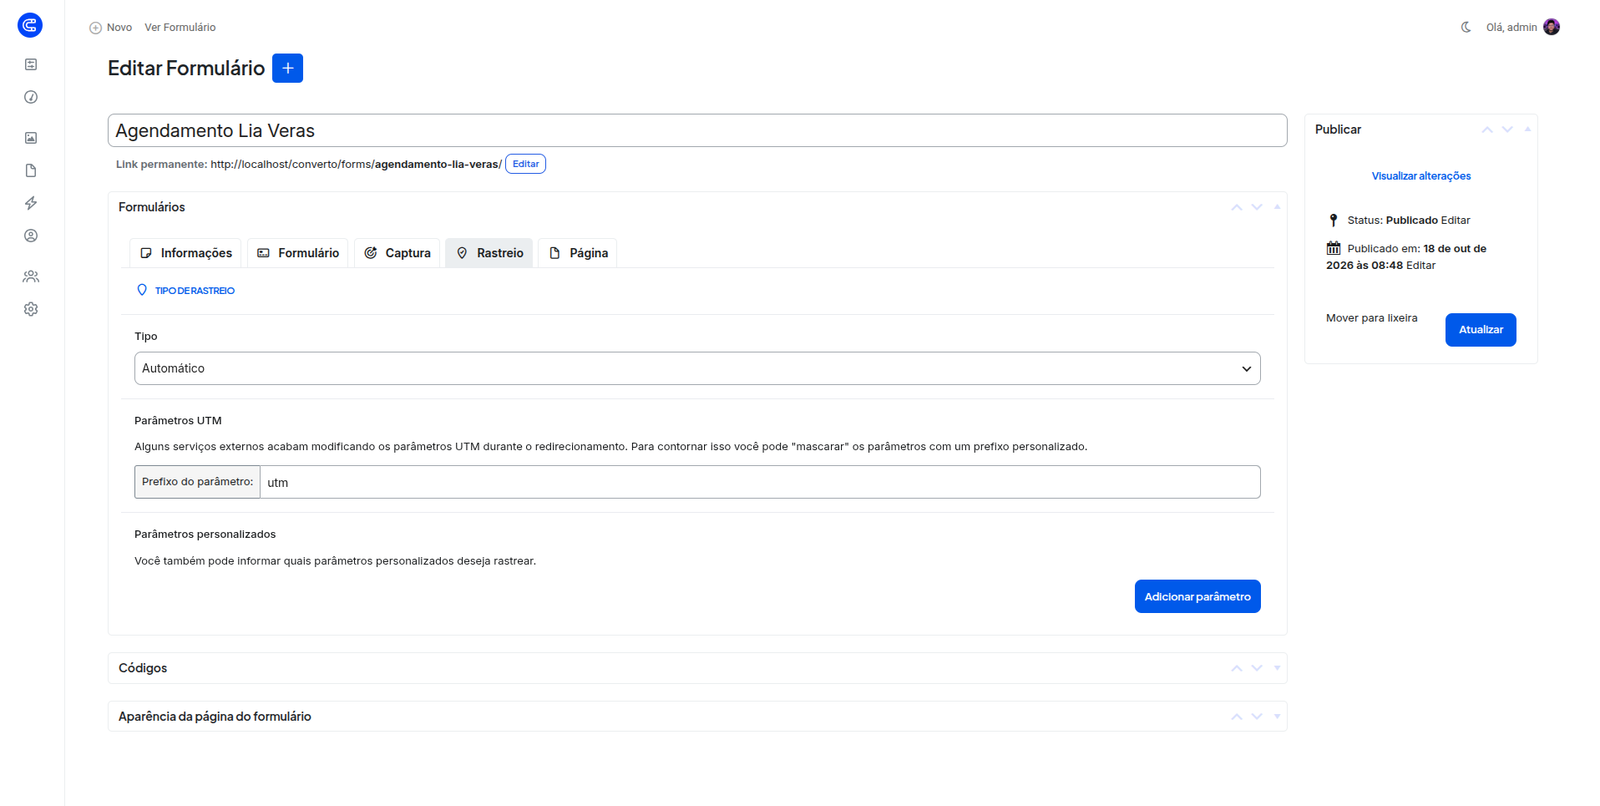The image size is (1600, 806).
Task: Open the sliders icon in the sidebar
Action: point(31,64)
